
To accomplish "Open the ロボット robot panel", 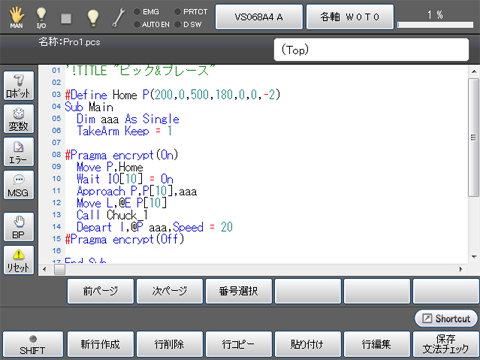I will (19, 86).
